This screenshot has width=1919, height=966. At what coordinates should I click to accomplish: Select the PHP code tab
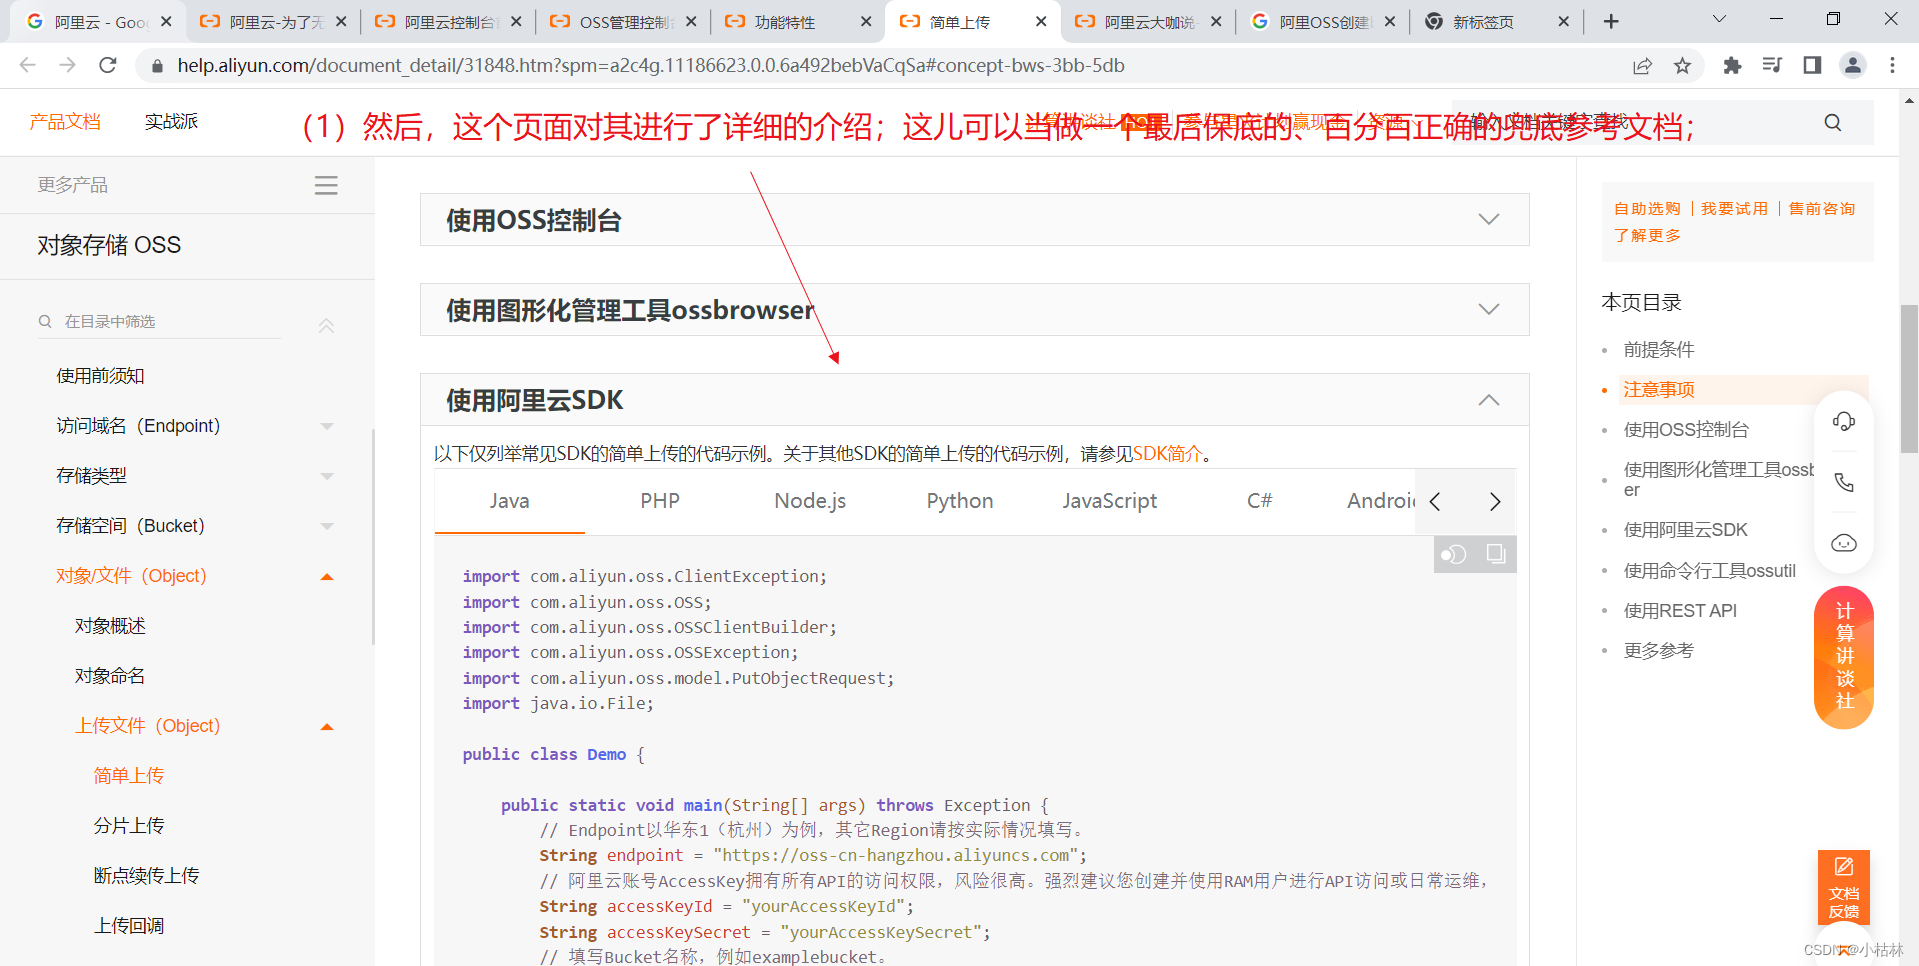[x=660, y=501]
